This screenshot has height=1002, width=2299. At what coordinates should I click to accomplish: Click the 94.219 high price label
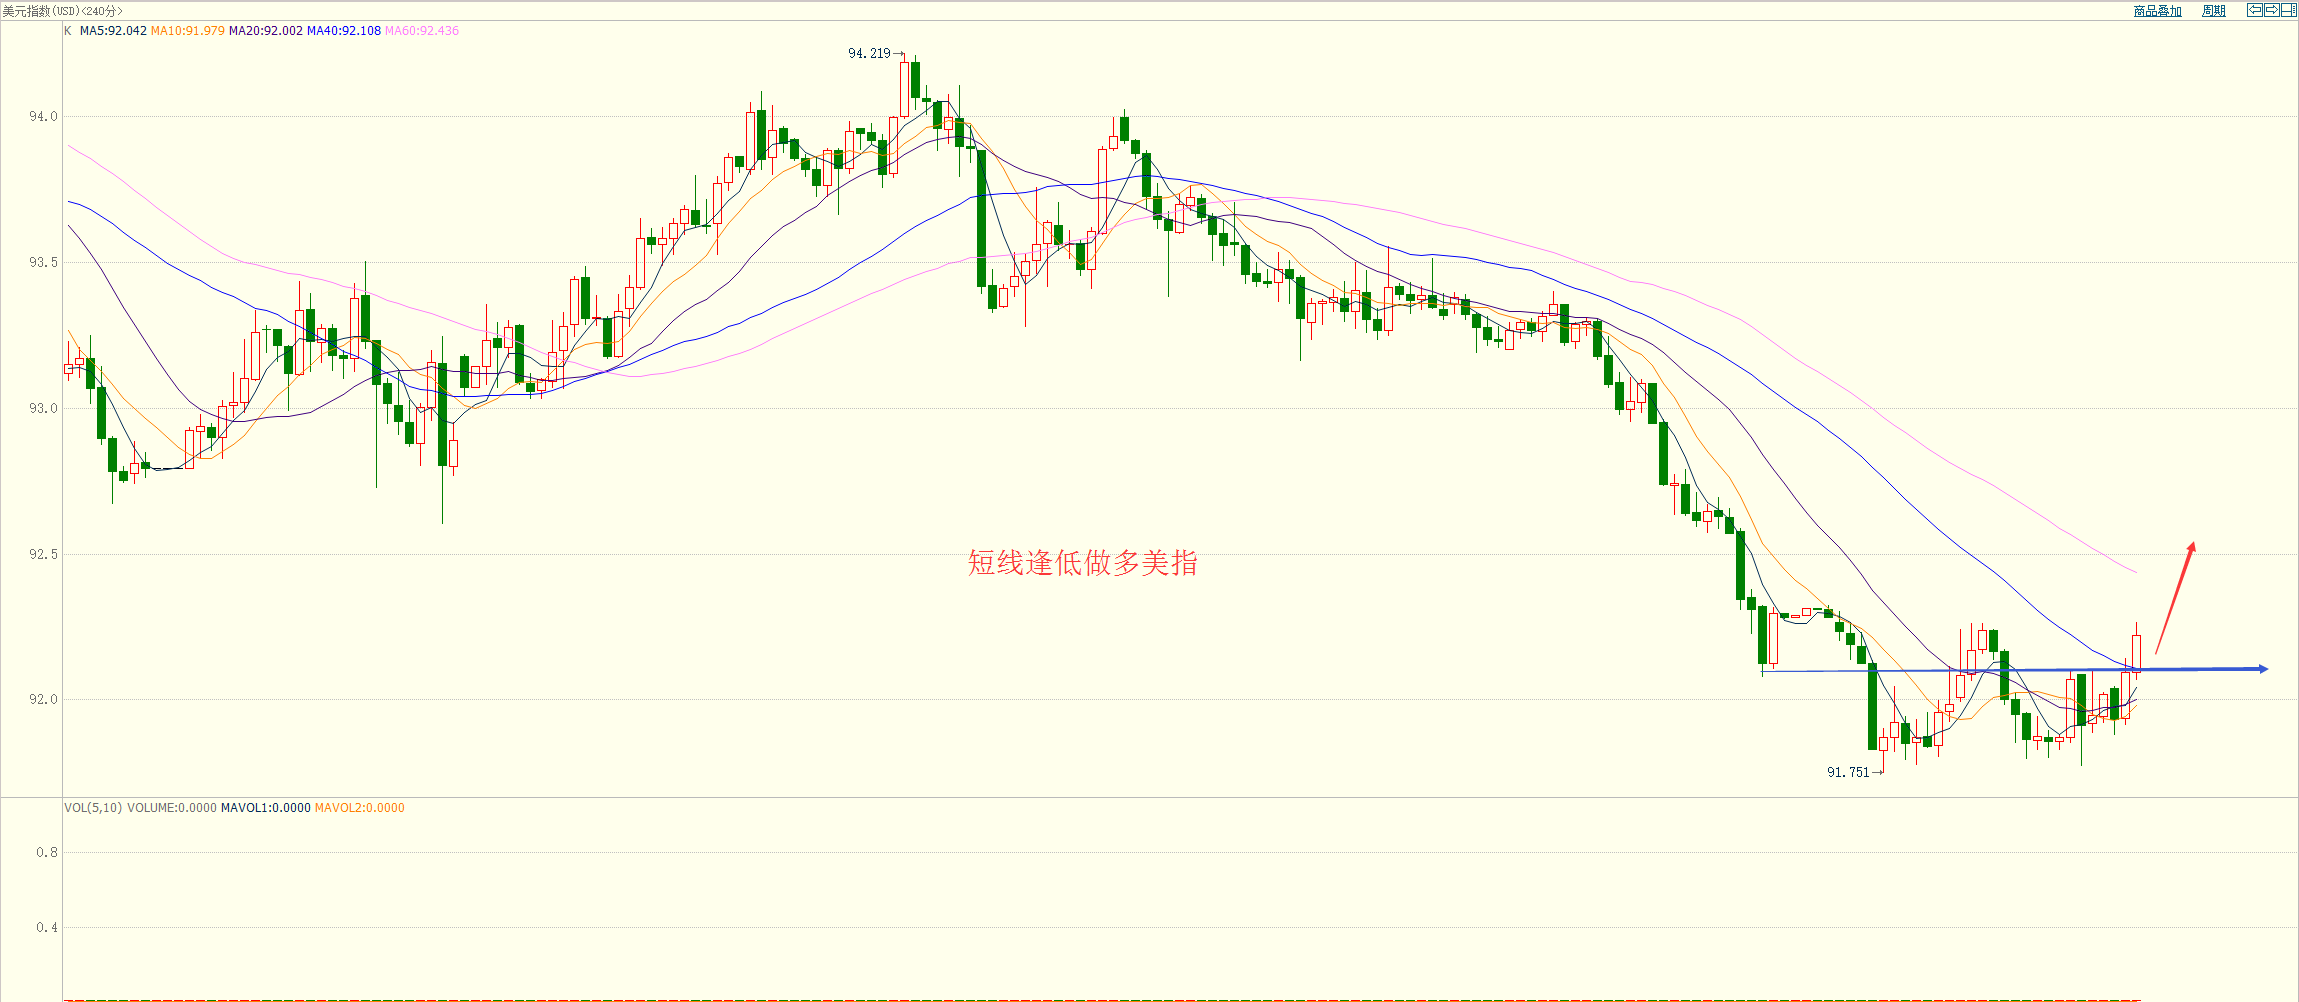869,54
